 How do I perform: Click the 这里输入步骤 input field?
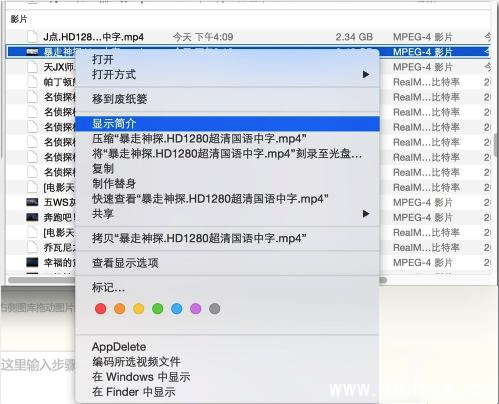(38, 365)
